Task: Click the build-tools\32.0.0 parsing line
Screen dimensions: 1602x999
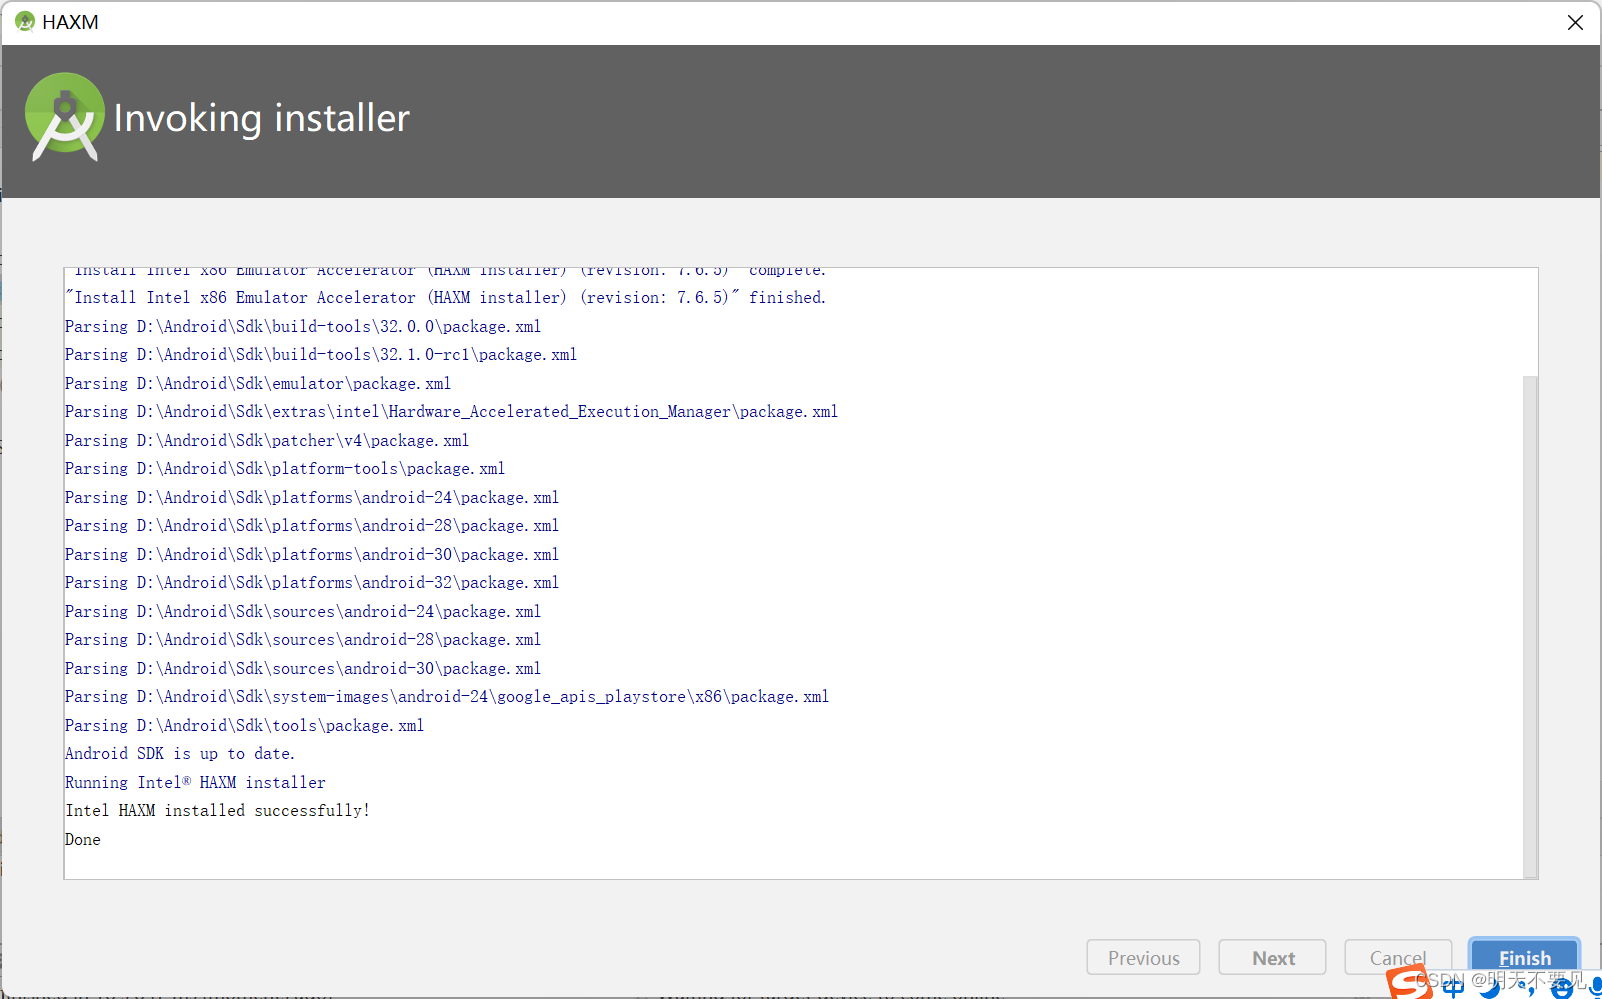Action: pyautogui.click(x=303, y=326)
